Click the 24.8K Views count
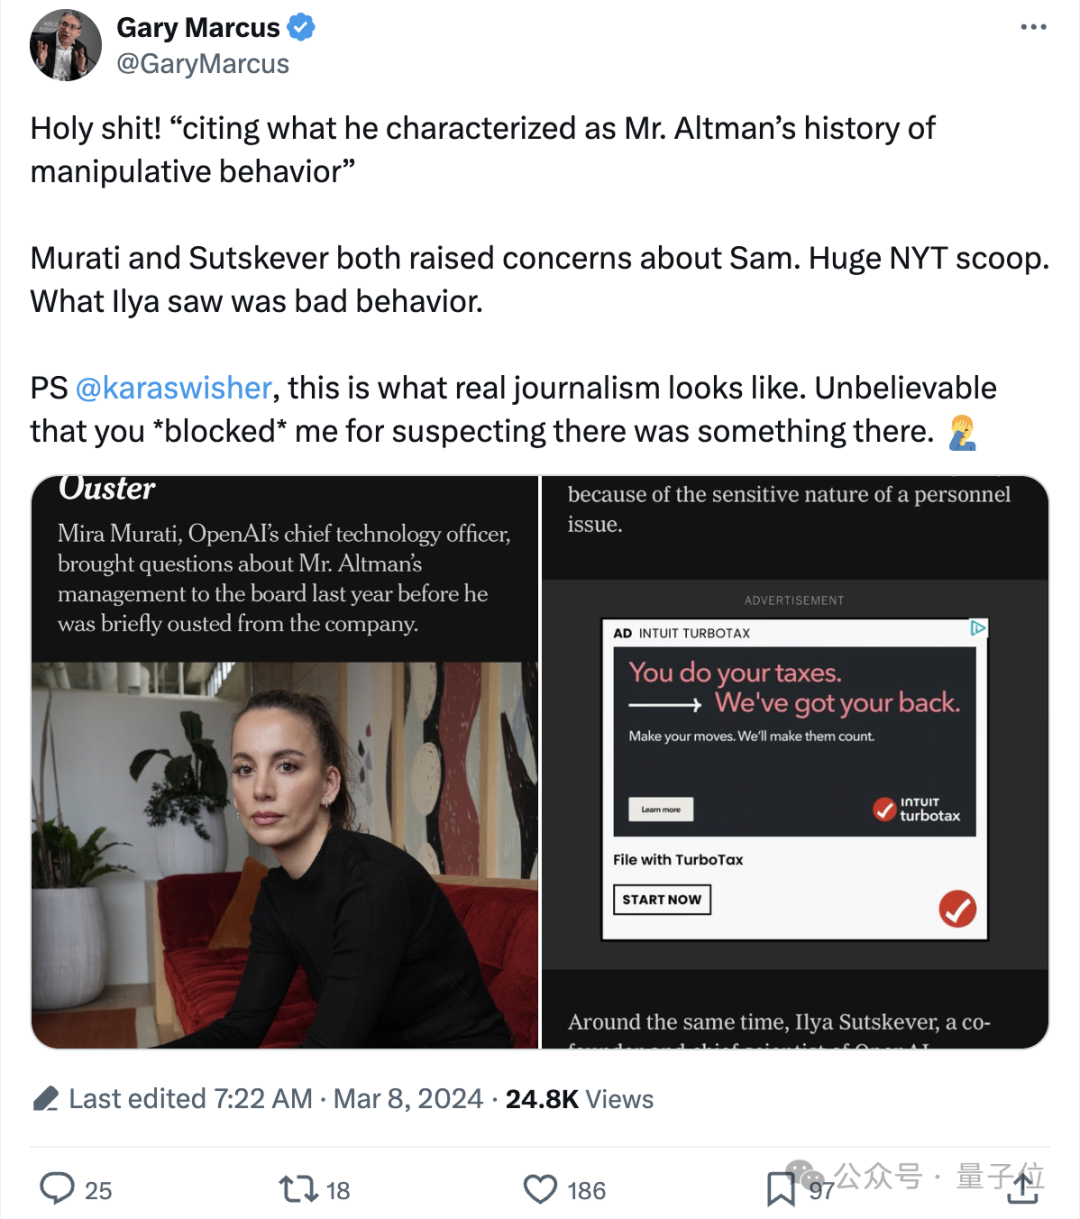Image resolution: width=1080 pixels, height=1219 pixels. point(579,1099)
